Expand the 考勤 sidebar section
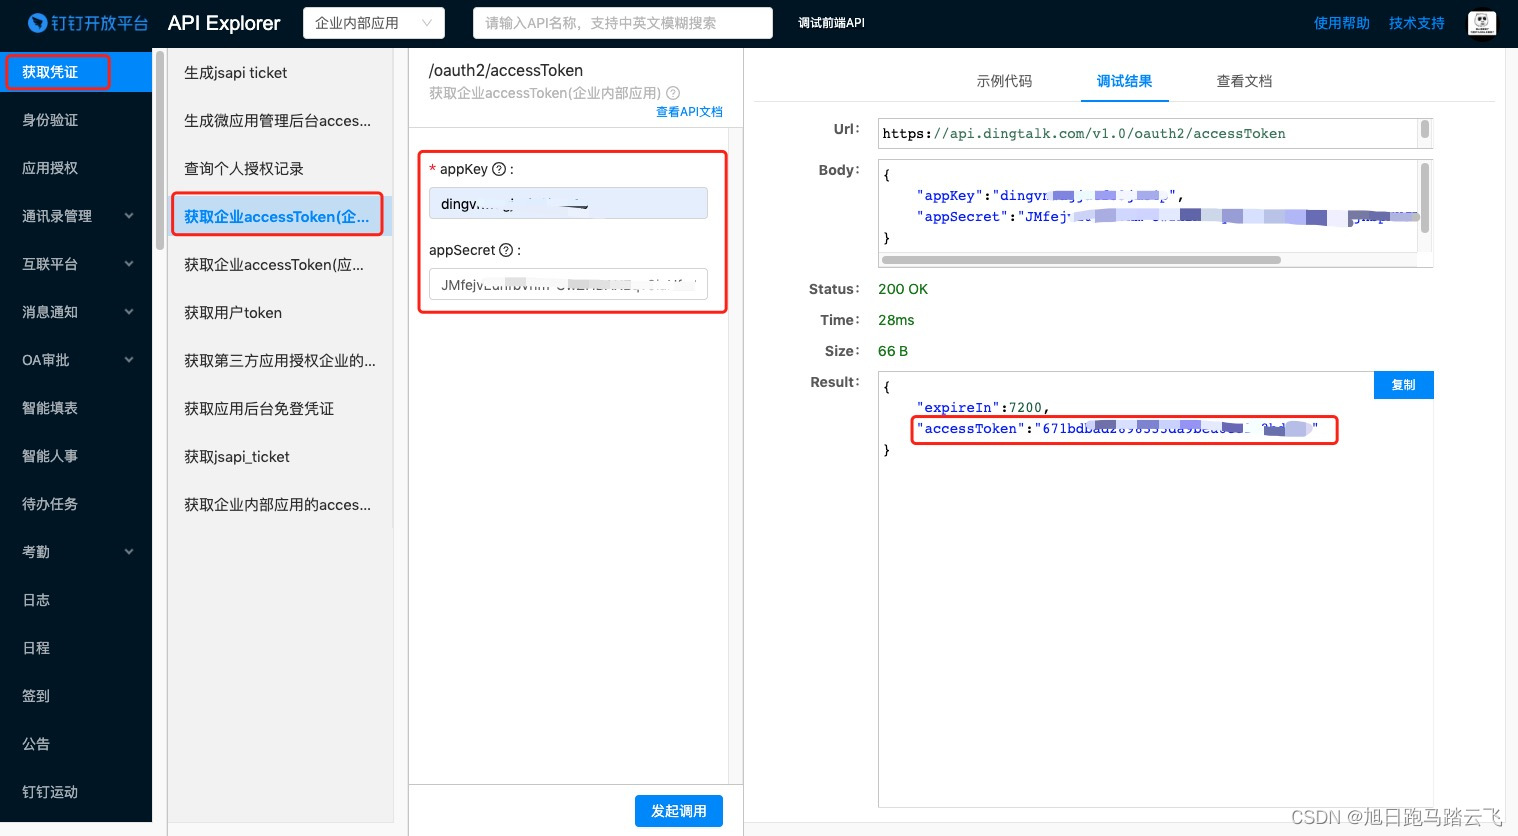 [76, 552]
